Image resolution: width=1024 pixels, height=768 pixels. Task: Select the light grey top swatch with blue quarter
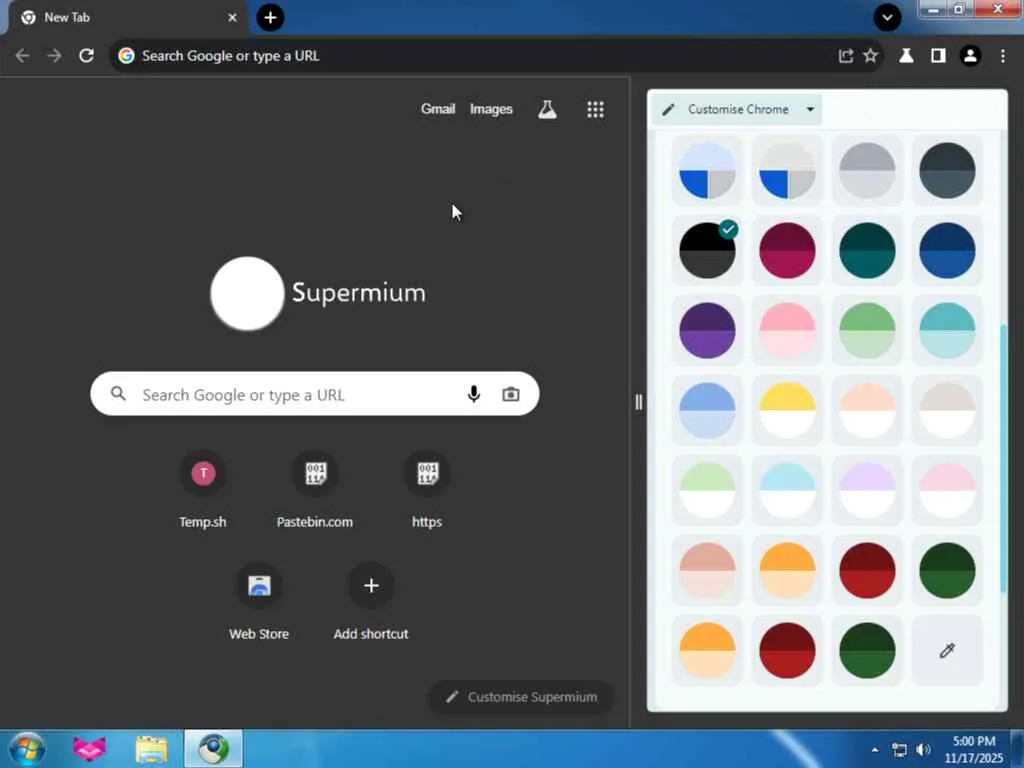pos(787,170)
